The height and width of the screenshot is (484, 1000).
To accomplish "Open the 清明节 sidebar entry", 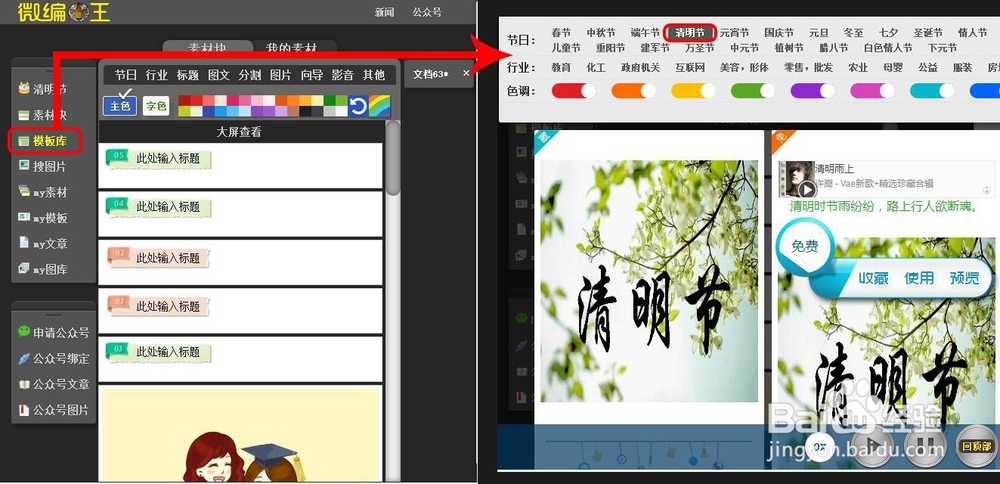I will [x=42, y=89].
